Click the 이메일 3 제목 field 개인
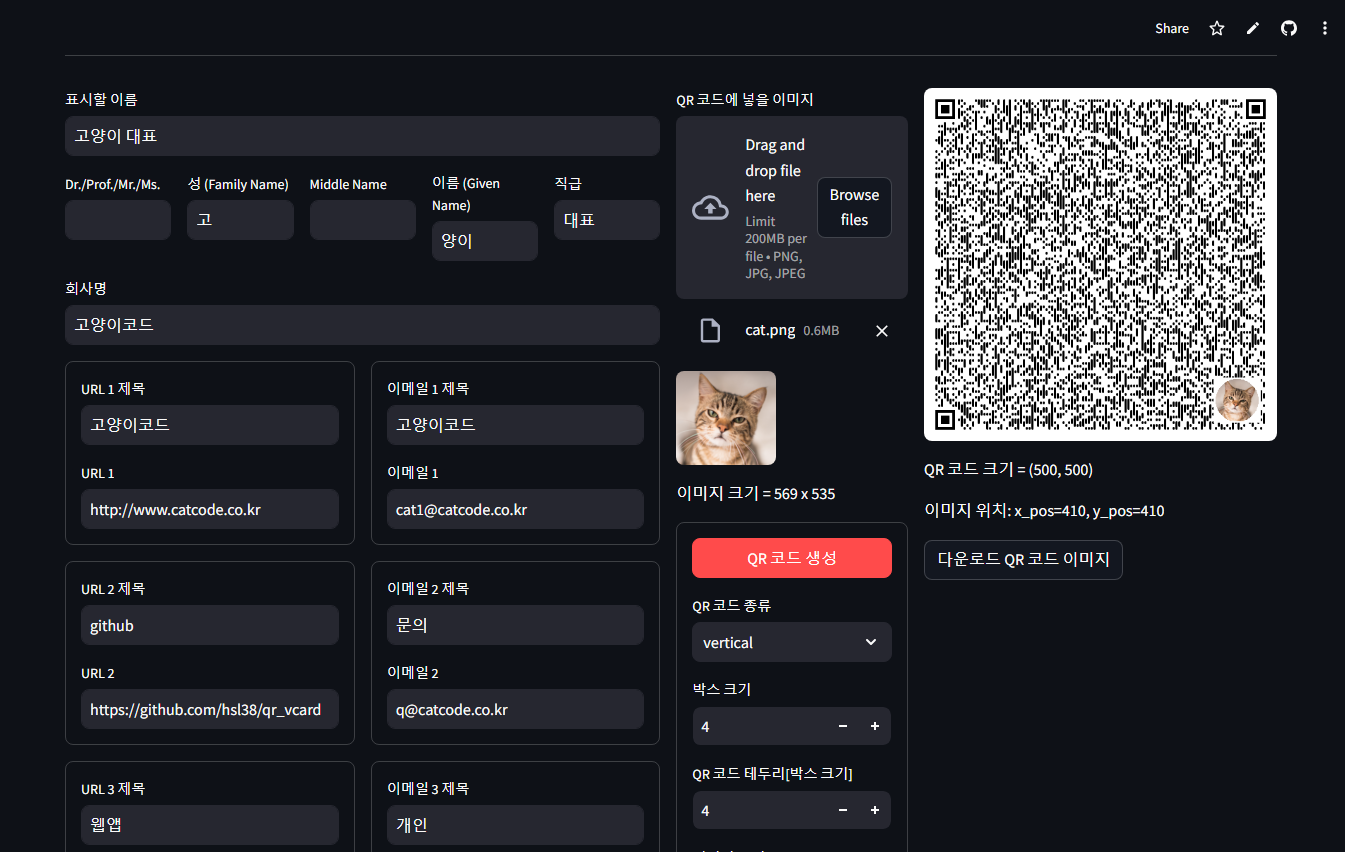Image resolution: width=1345 pixels, height=852 pixels. [515, 825]
